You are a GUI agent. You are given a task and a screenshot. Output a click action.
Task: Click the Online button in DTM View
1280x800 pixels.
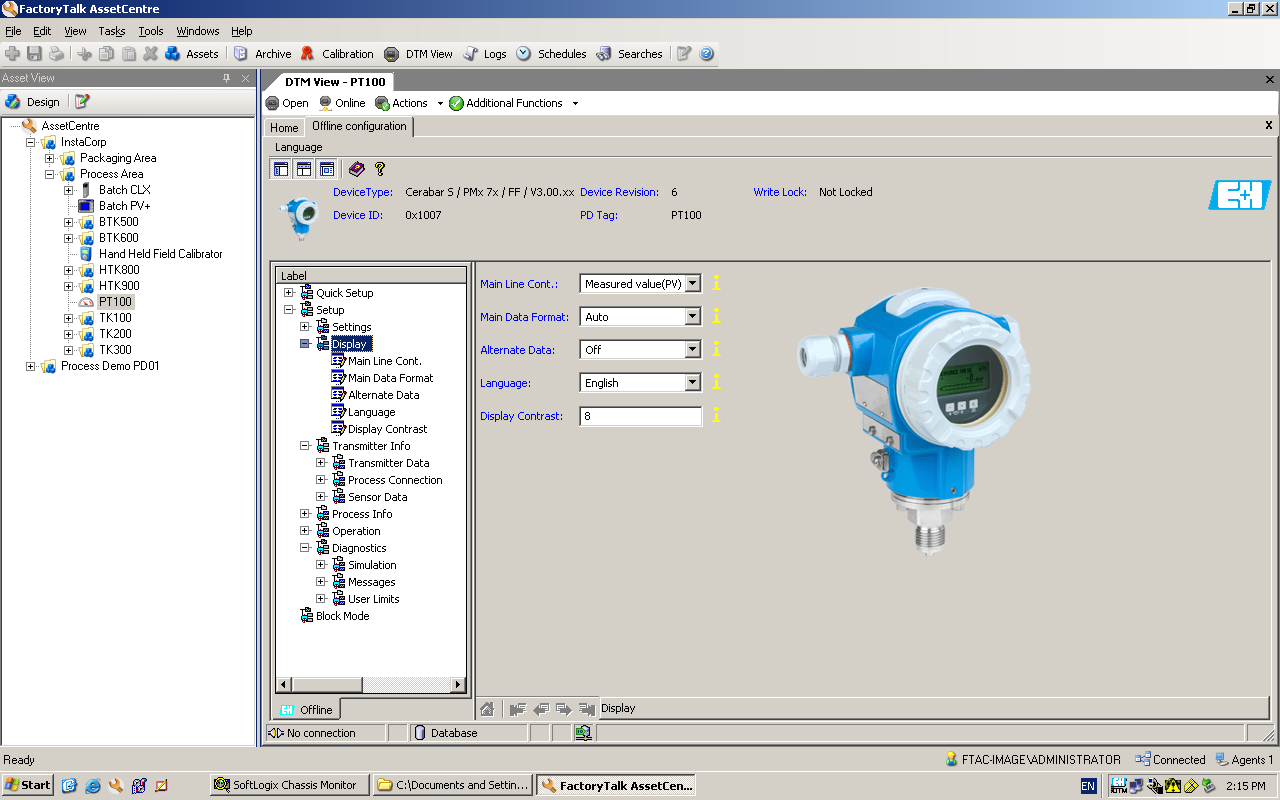tap(342, 103)
